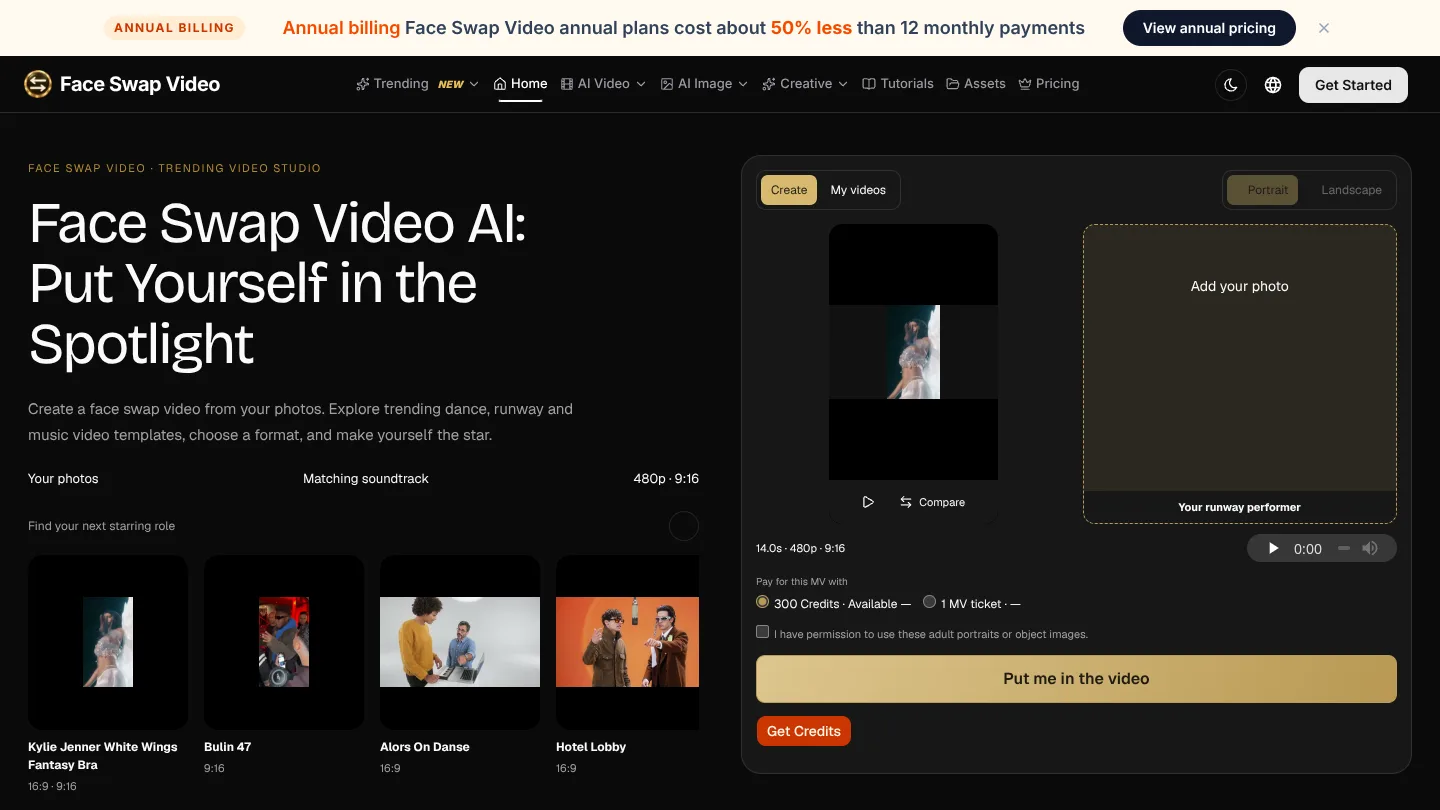Screen dimensions: 1440x810
Task: Mute the audio with the speaker icon
Action: click(x=1370, y=548)
